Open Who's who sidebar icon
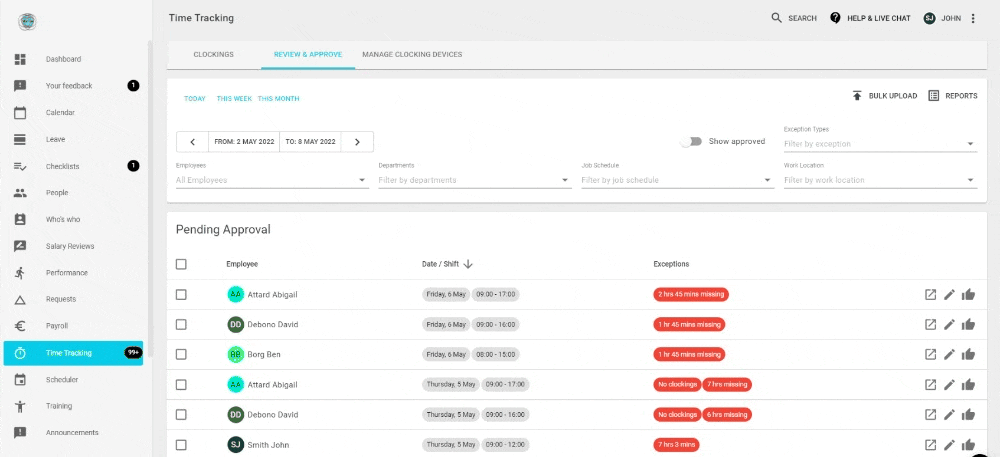Image resolution: width=1000 pixels, height=457 pixels. click(20, 219)
